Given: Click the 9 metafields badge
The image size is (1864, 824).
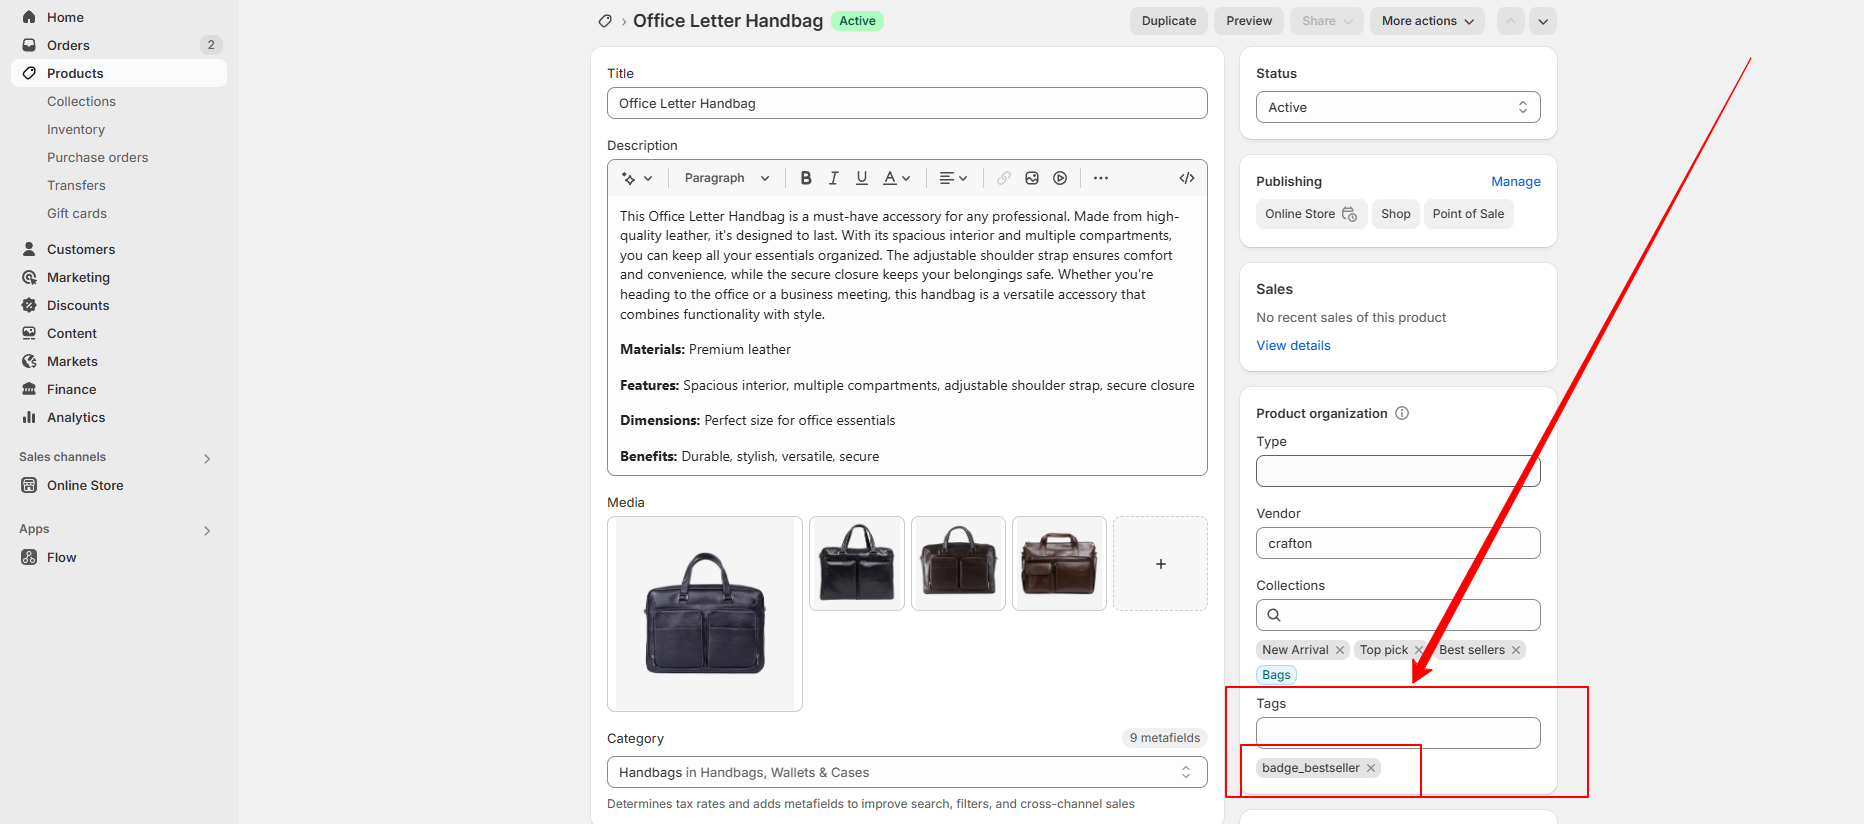Looking at the screenshot, I should pos(1165,738).
